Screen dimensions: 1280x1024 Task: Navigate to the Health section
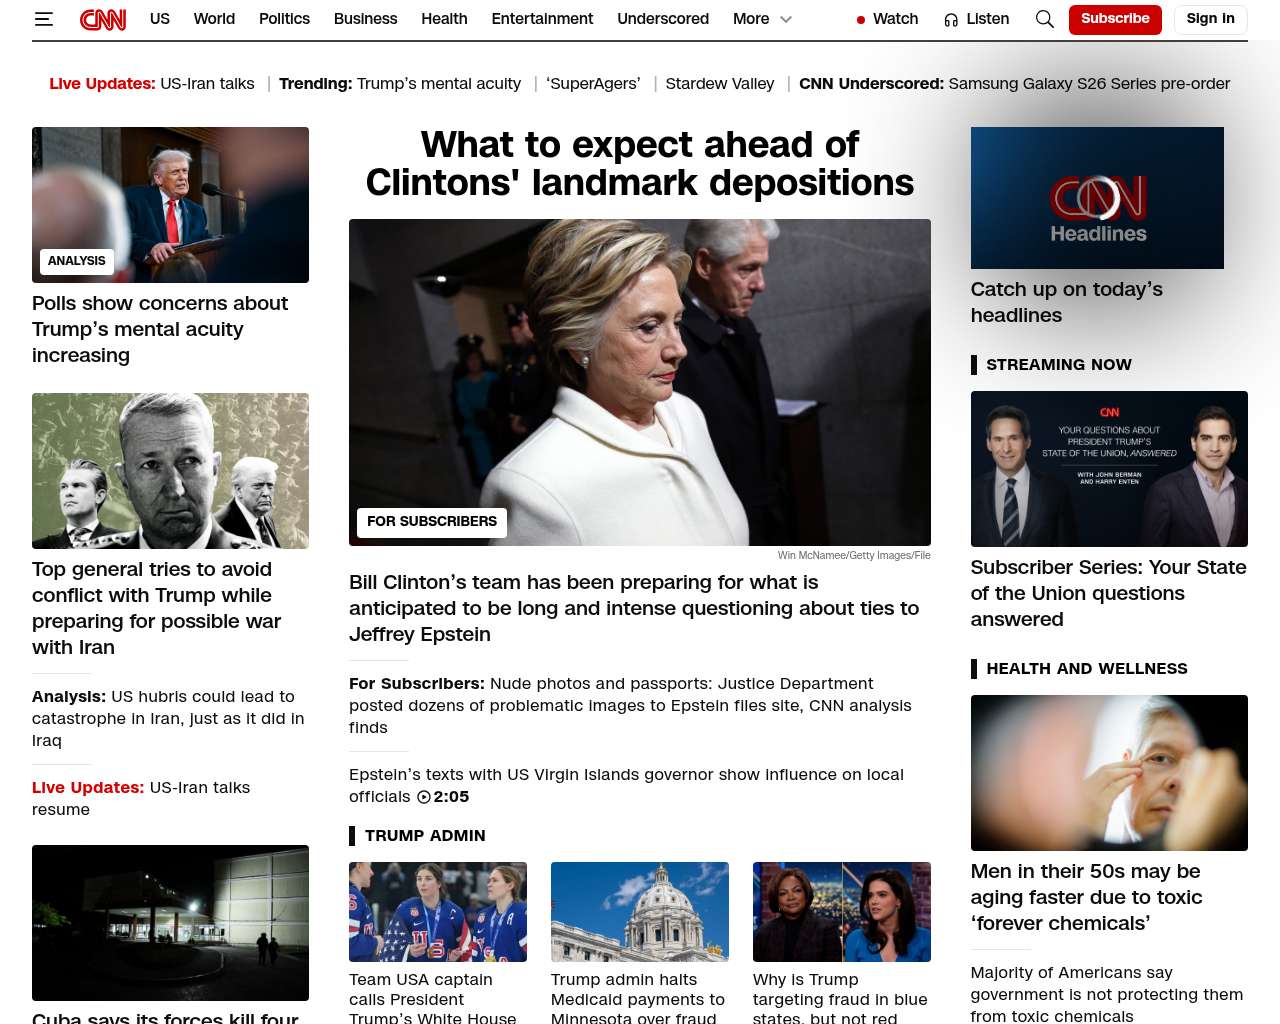pos(444,19)
